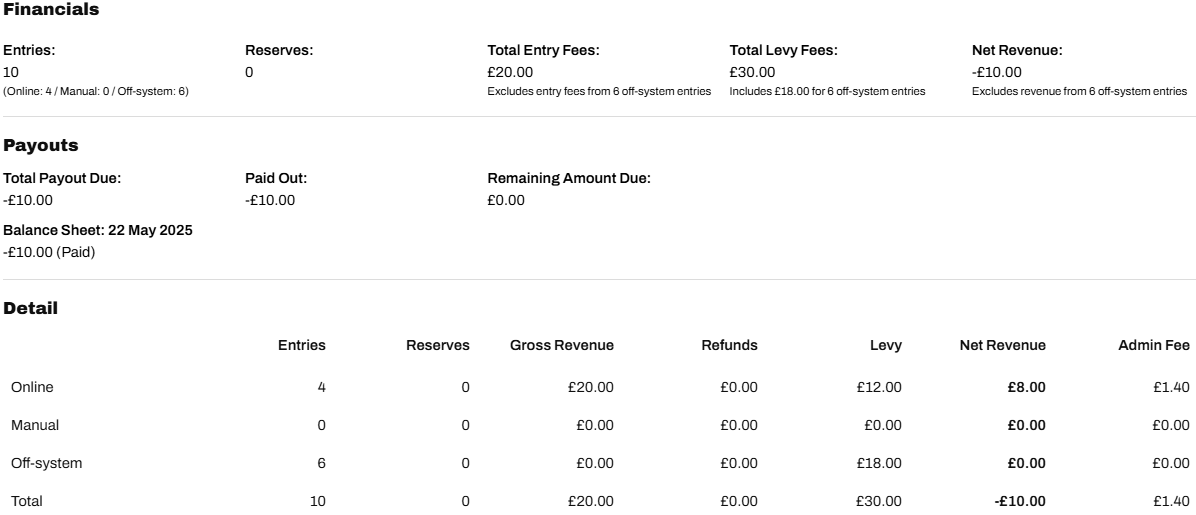Select the -£10.00 (Paid) balance status

point(49,252)
